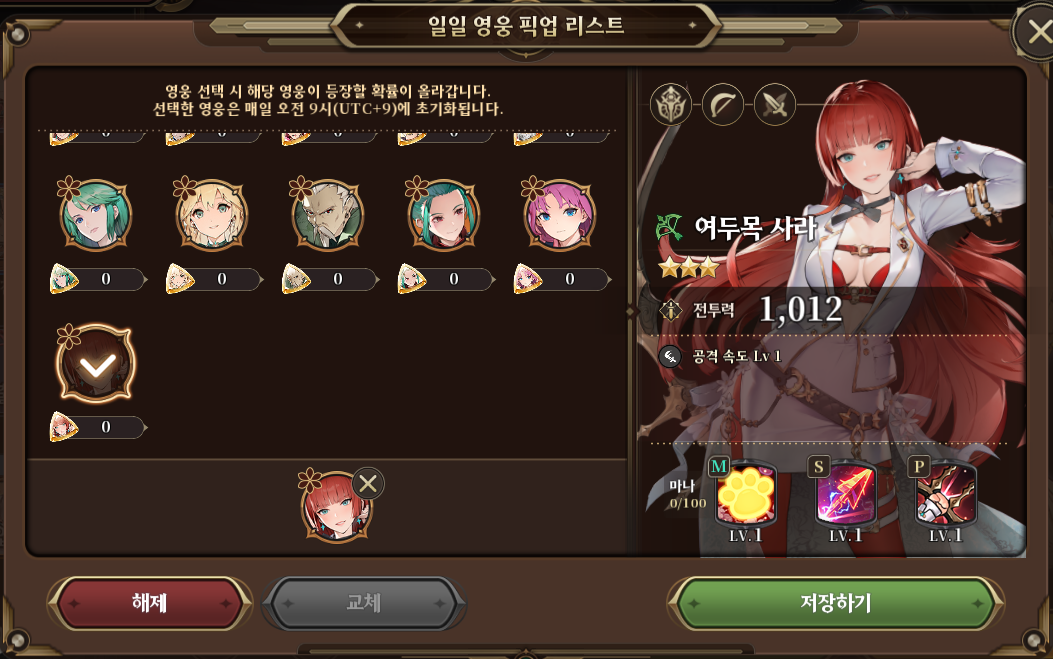The height and width of the screenshot is (659, 1053).
Task: Click the crossed swords icon
Action: [x=774, y=105]
